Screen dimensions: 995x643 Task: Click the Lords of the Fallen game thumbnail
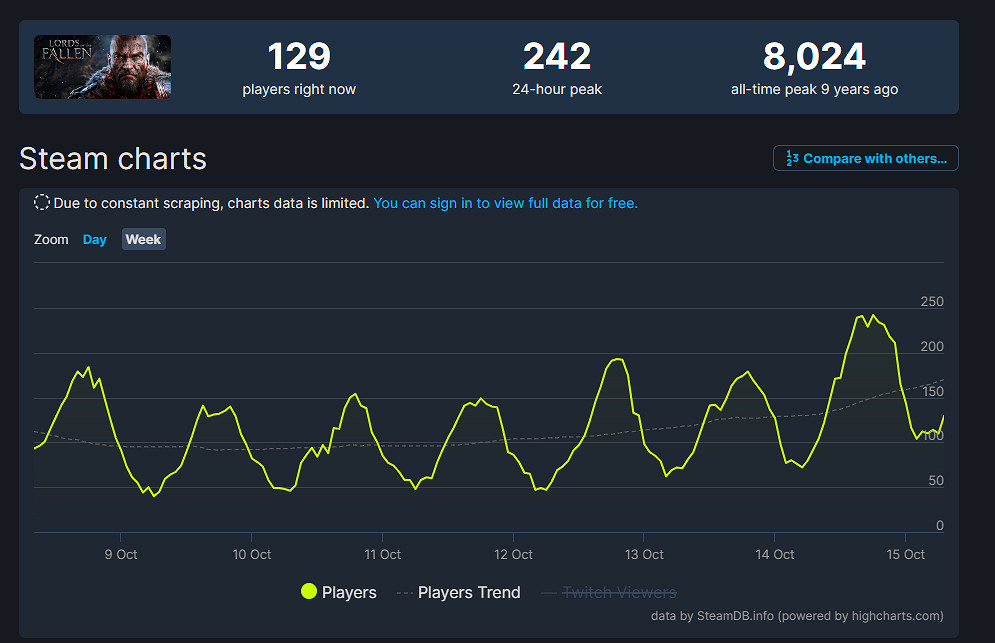coord(102,67)
